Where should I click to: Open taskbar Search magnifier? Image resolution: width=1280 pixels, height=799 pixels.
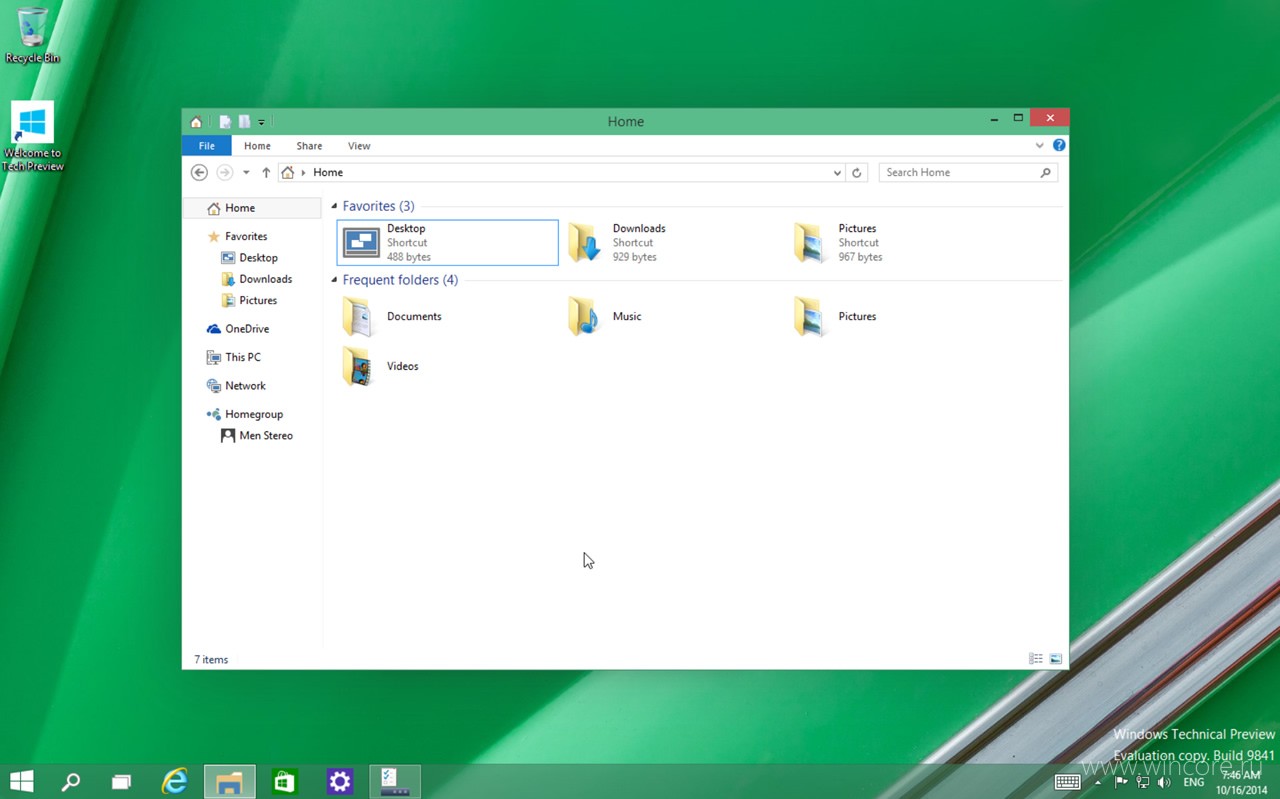coord(71,782)
